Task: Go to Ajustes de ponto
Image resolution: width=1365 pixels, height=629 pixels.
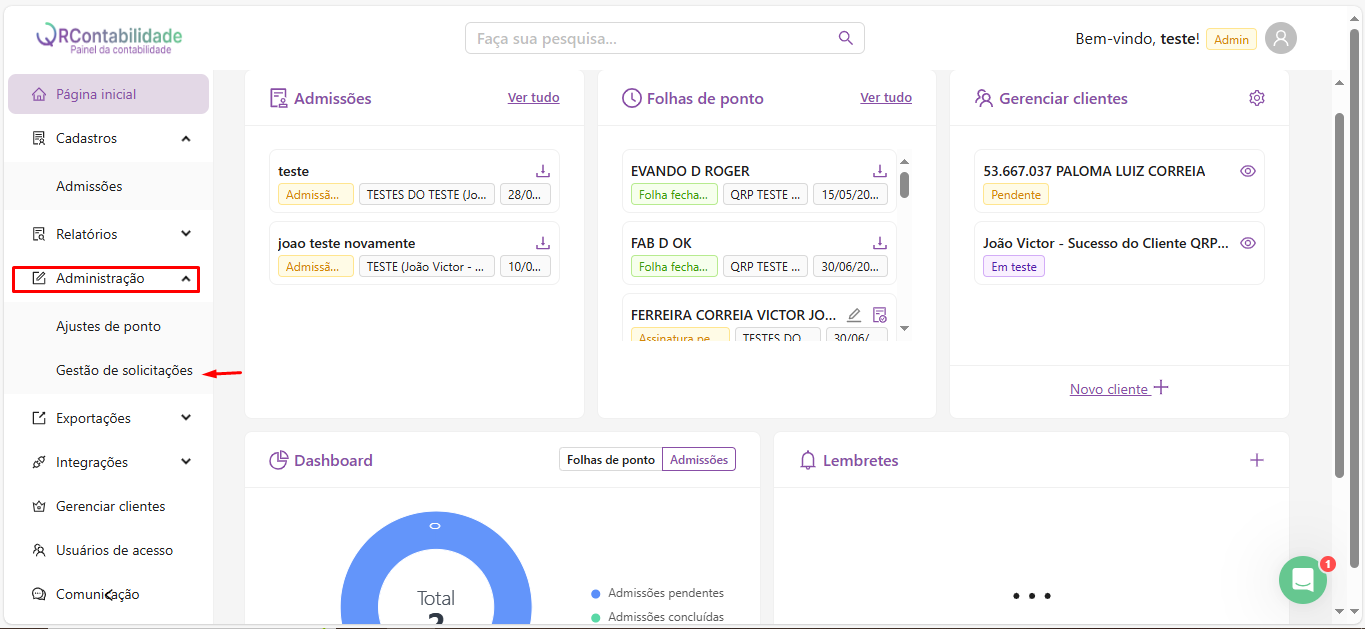Action: point(108,326)
